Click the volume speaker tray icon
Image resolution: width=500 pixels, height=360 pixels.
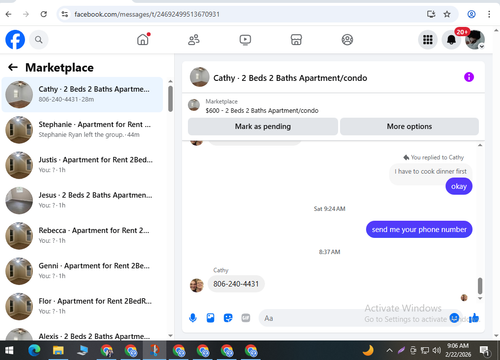pos(436,350)
